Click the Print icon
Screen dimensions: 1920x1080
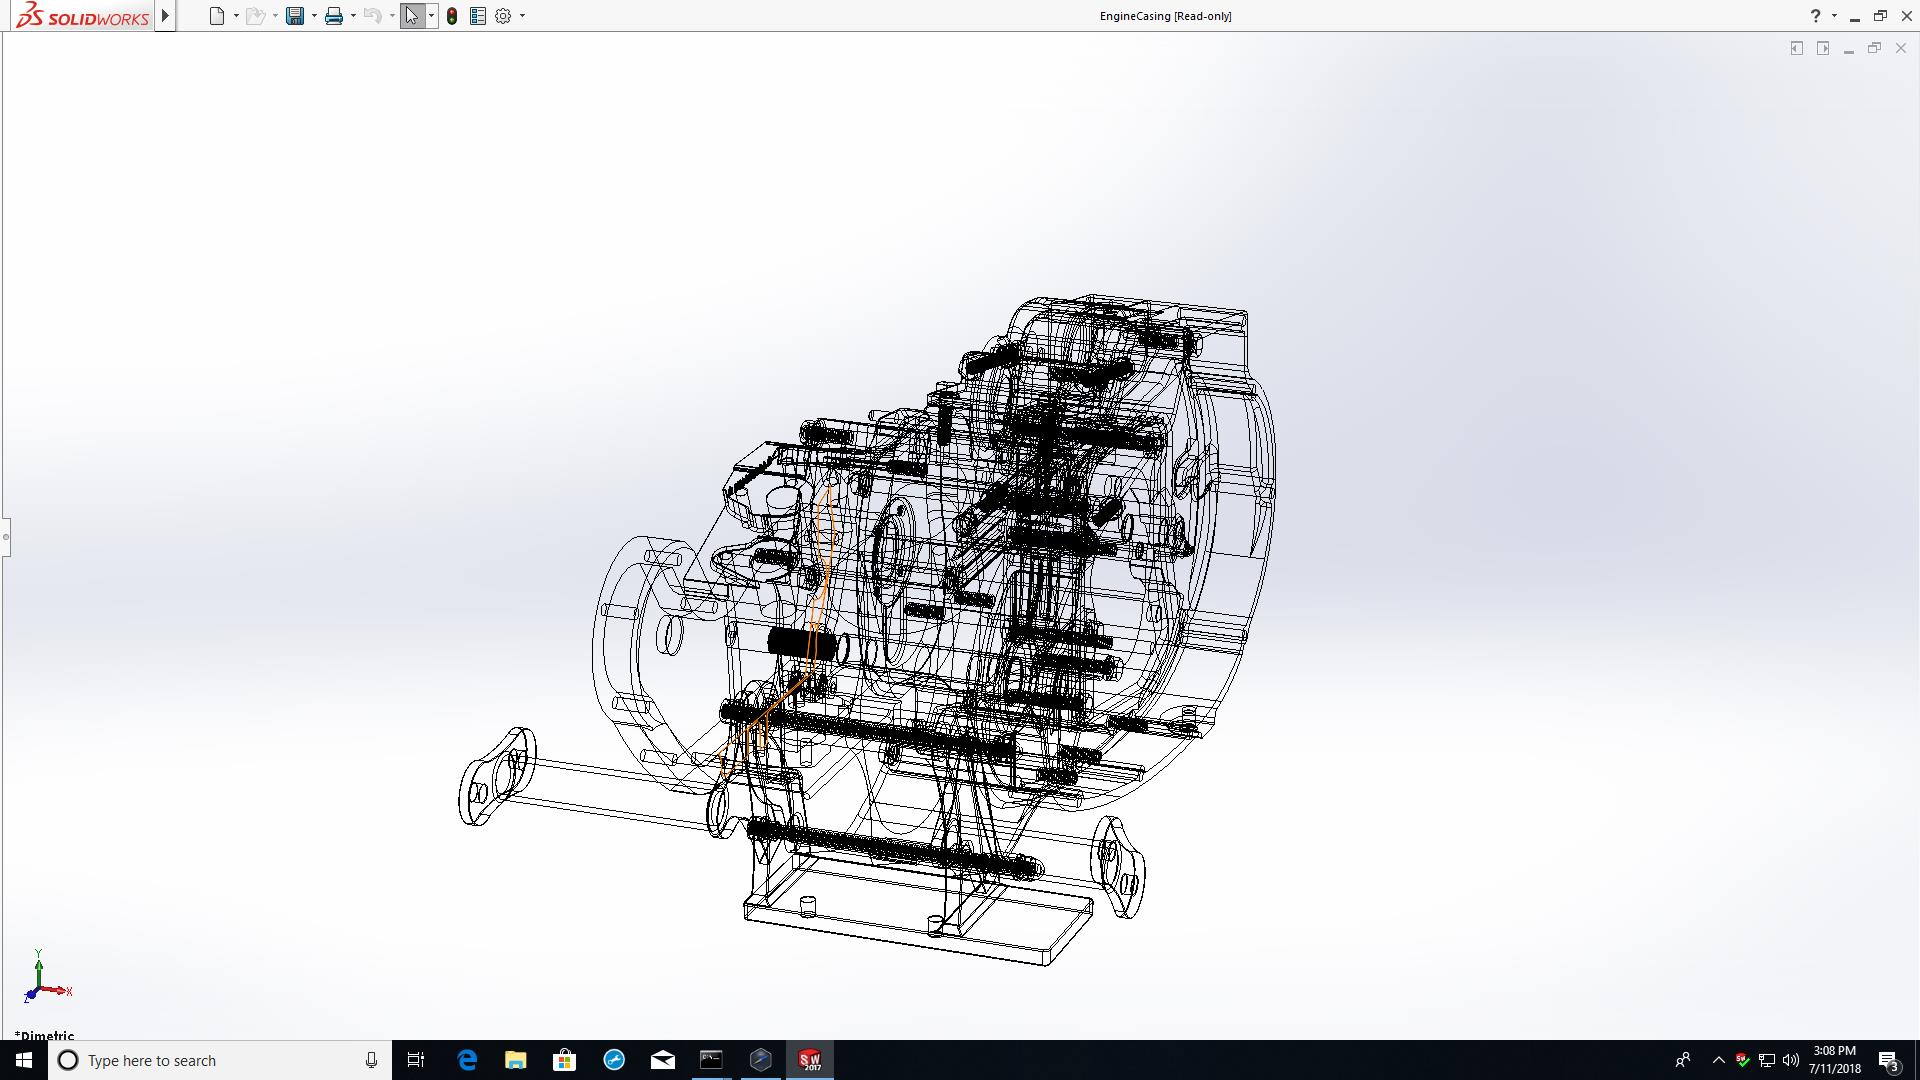point(334,16)
